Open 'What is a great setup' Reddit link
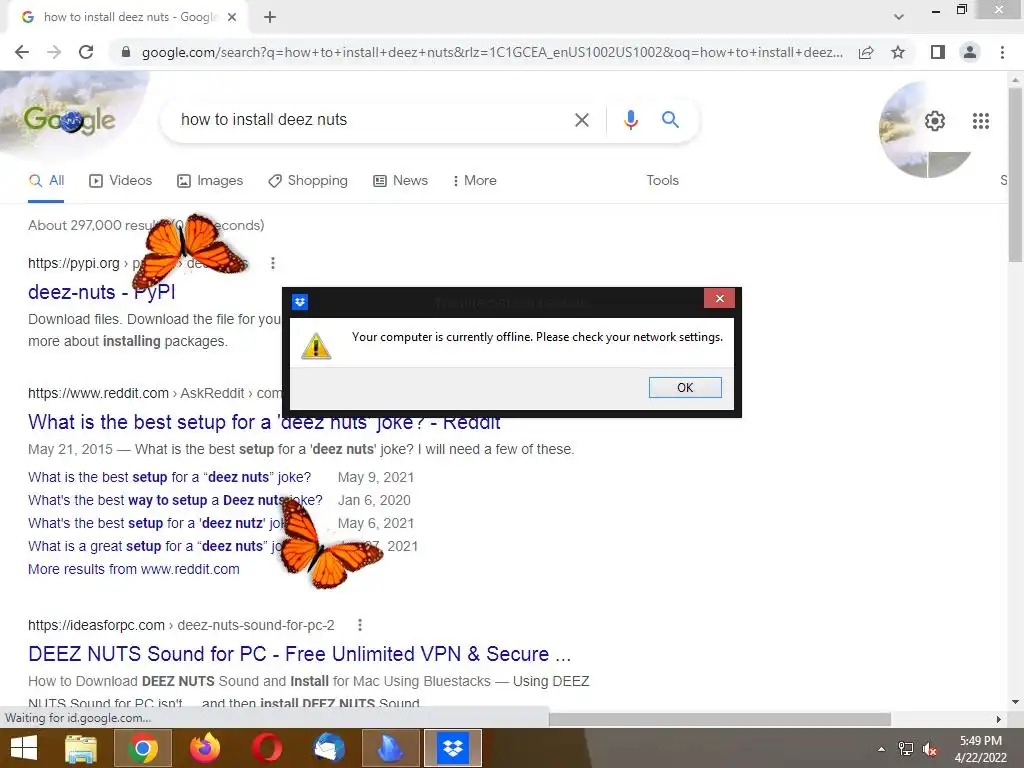Screen dimensions: 1024x768 [x=155, y=546]
